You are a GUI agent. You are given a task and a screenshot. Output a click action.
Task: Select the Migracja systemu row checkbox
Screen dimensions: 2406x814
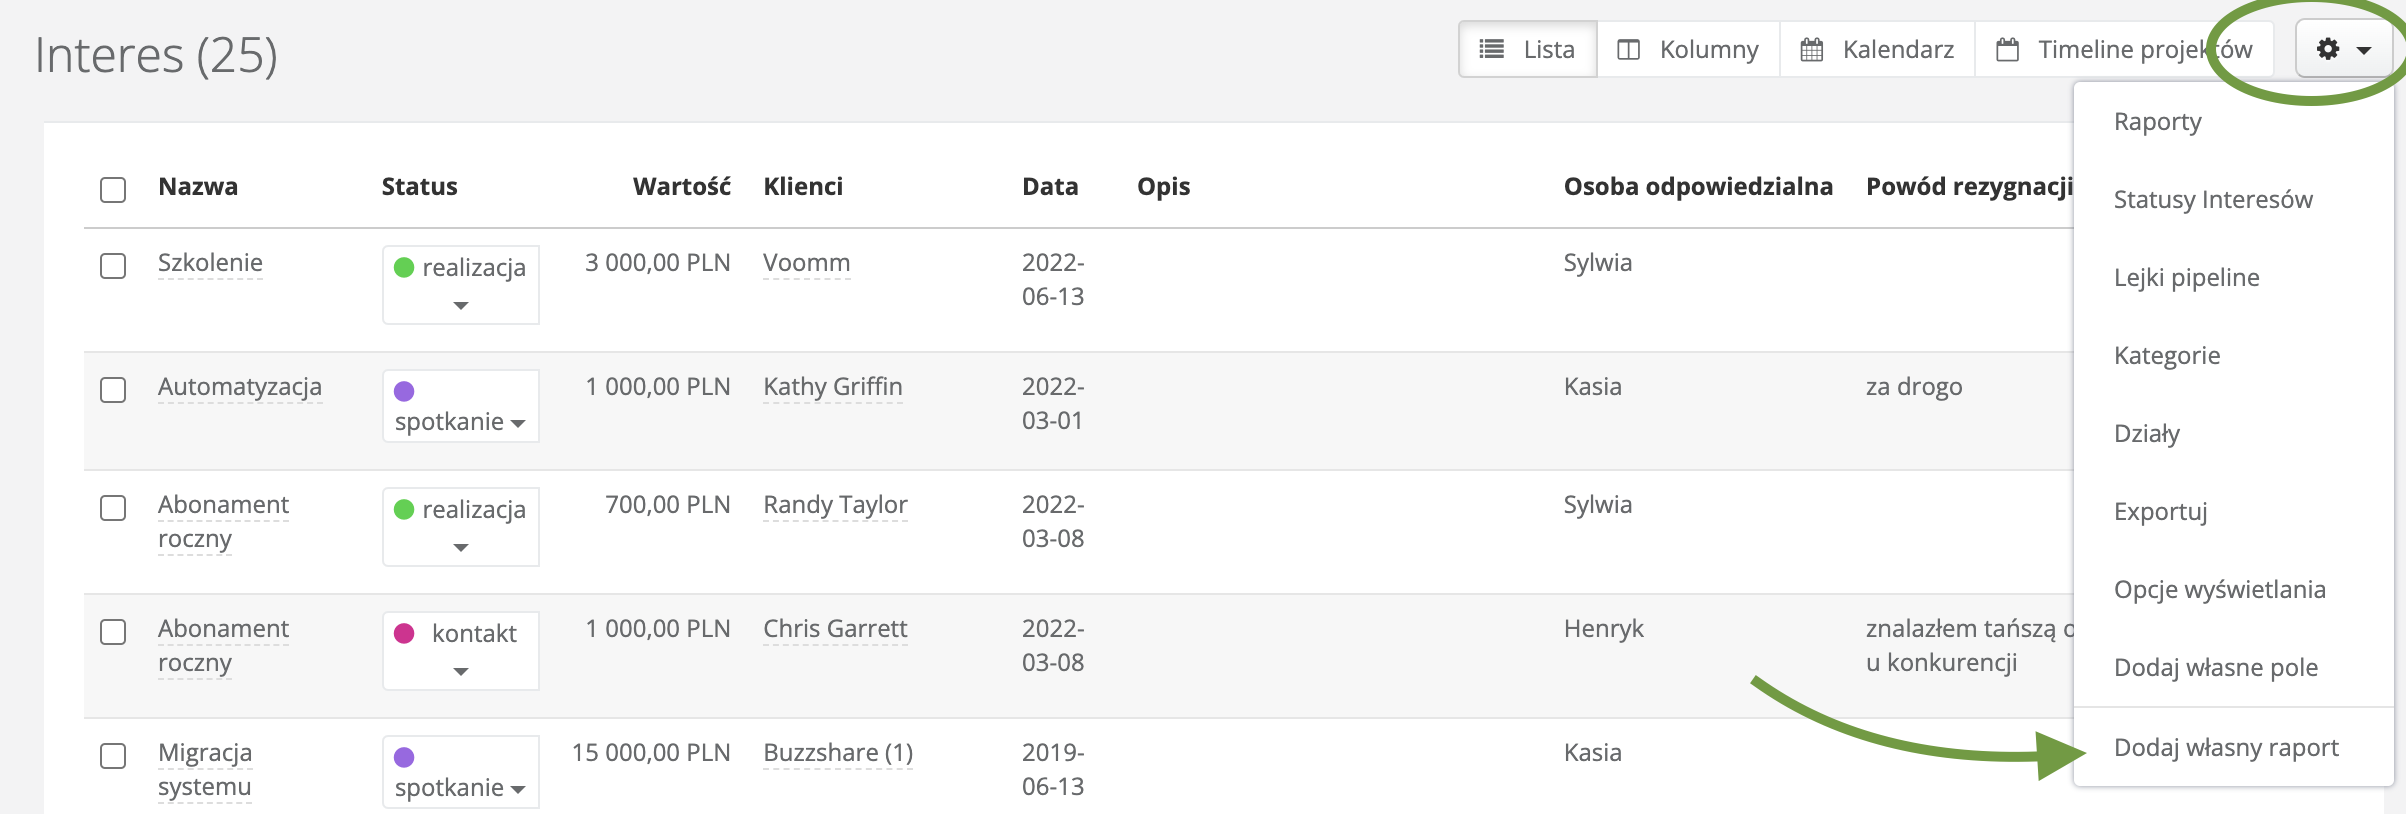coord(113,756)
